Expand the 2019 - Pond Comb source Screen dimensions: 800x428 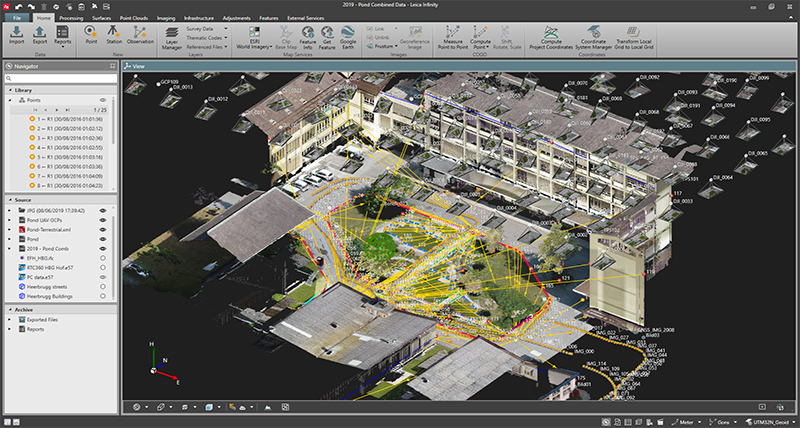[x=10, y=249]
